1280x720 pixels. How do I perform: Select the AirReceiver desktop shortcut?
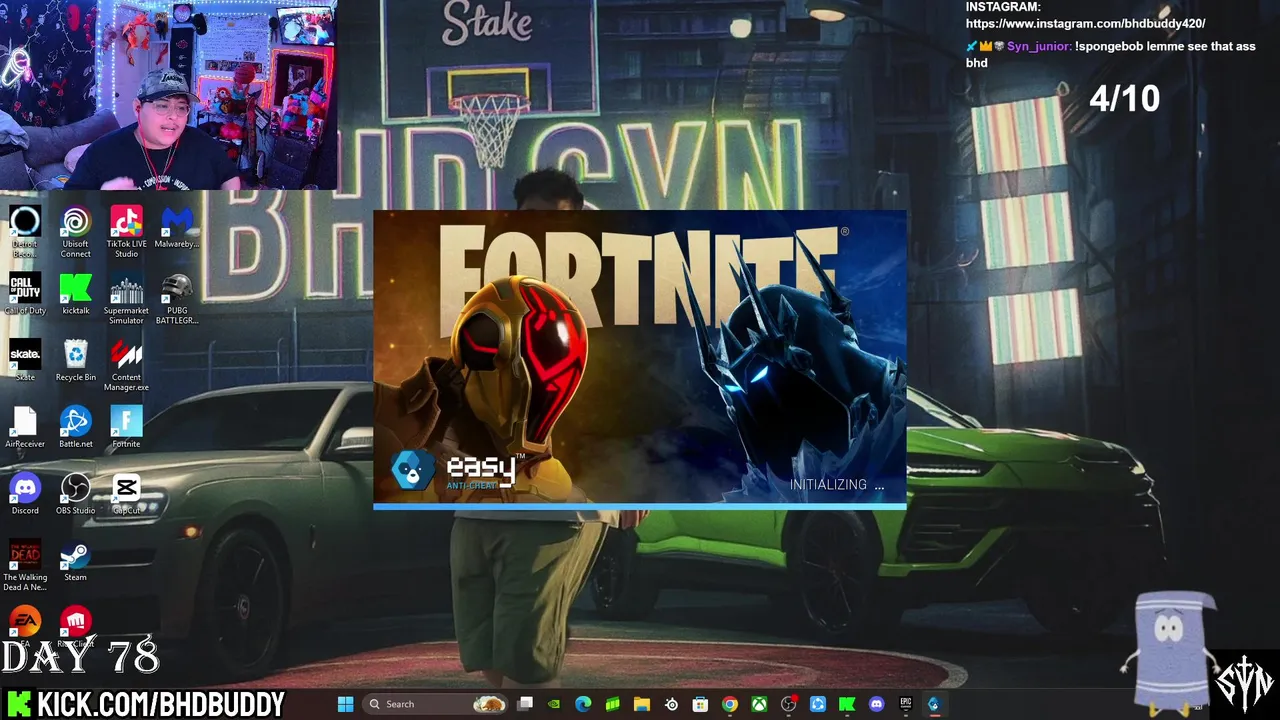[x=25, y=428]
